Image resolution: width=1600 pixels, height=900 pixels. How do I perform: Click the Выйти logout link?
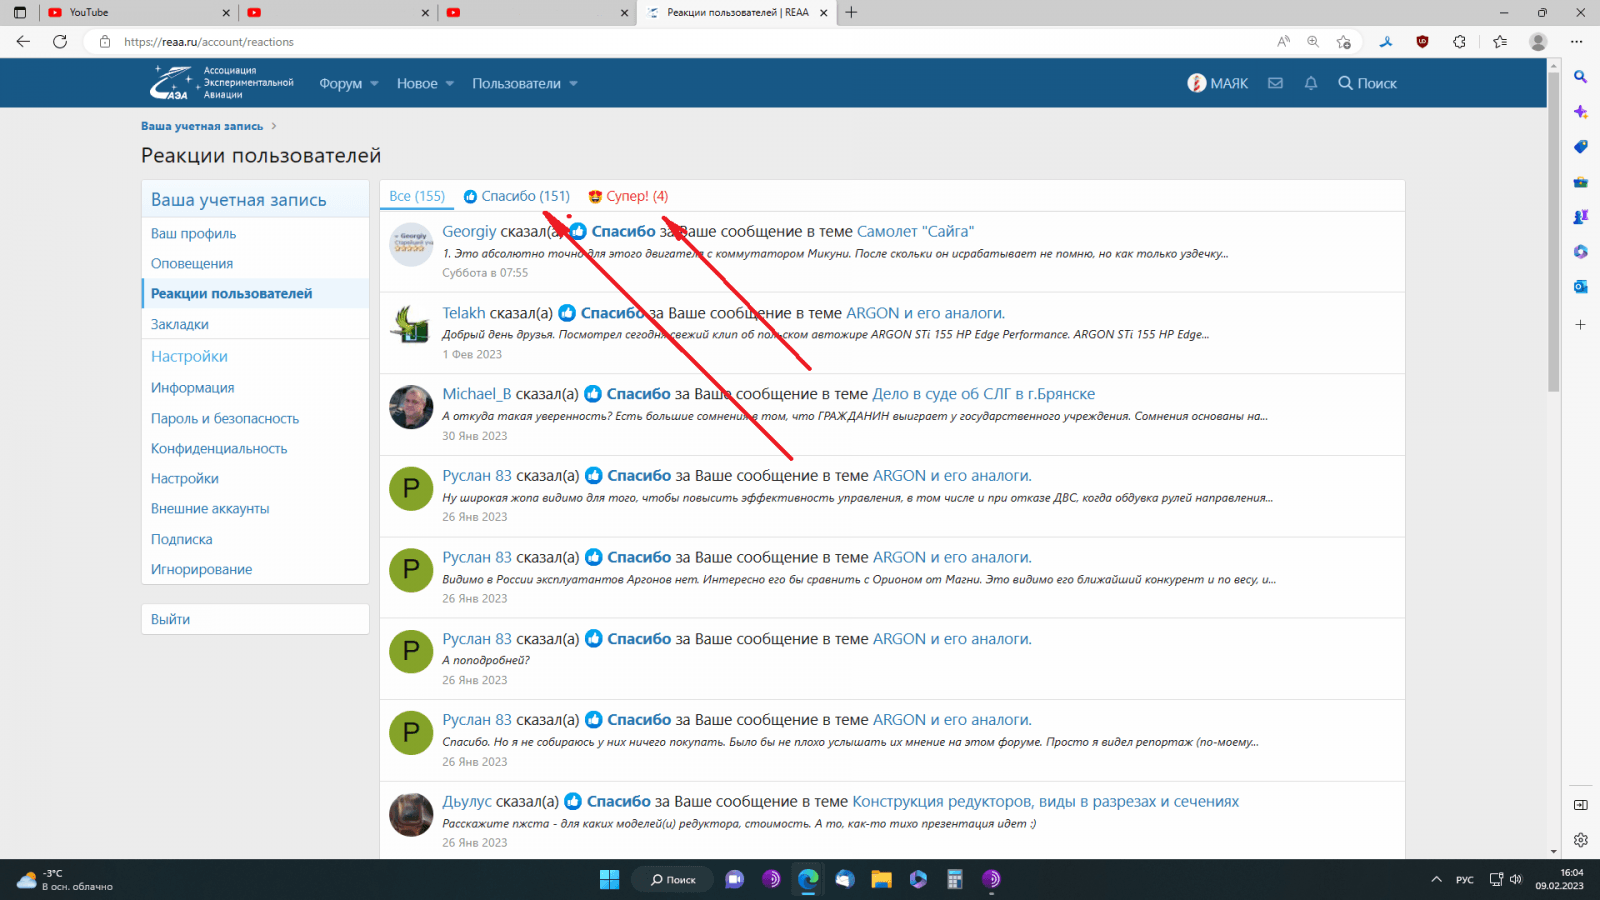(x=171, y=619)
